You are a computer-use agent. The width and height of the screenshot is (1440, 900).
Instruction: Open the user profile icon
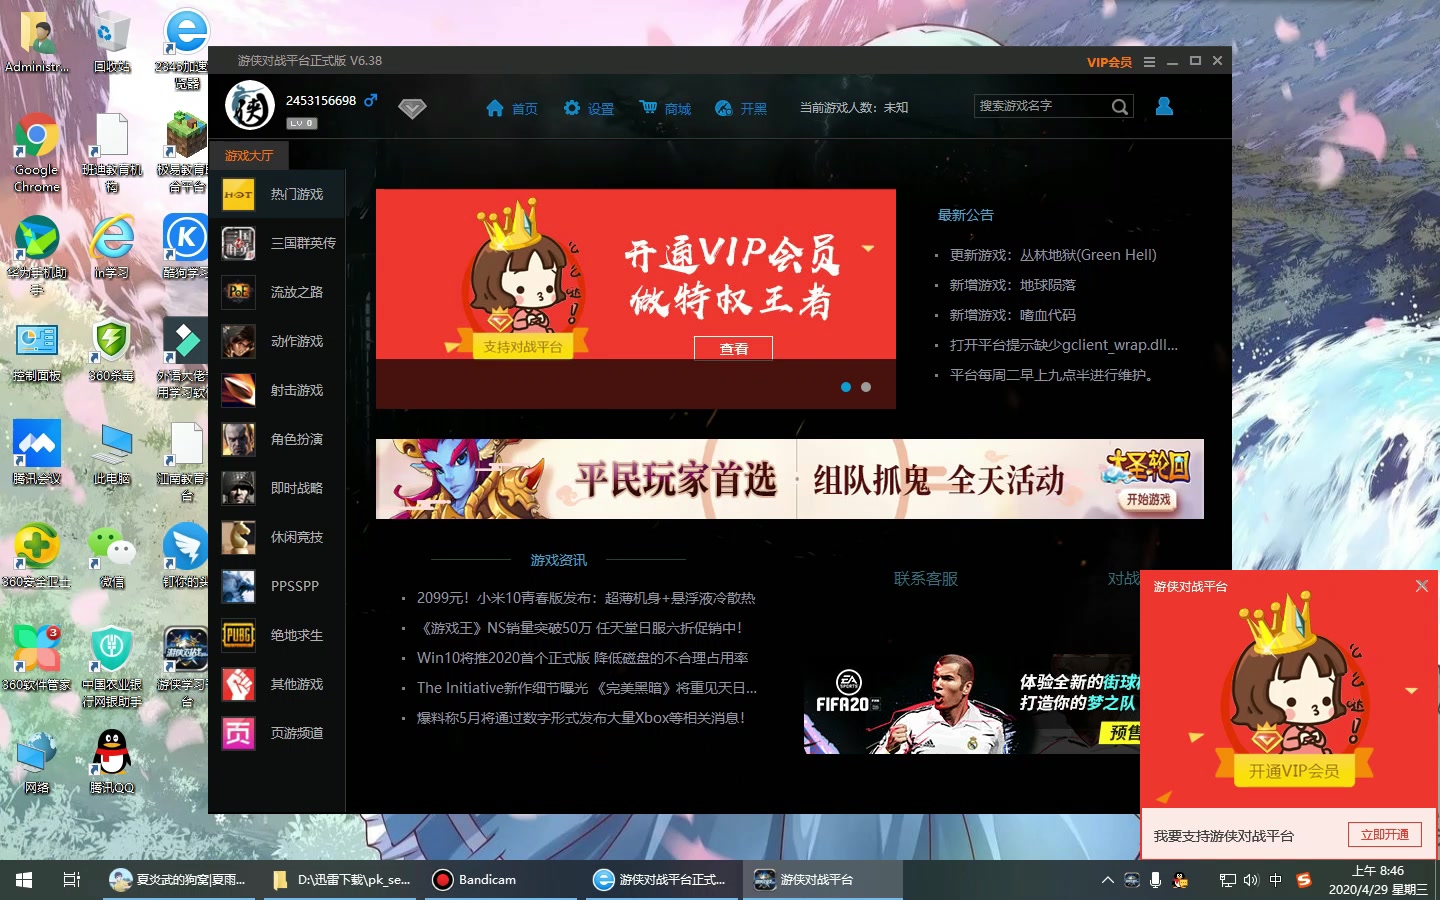(1163, 106)
